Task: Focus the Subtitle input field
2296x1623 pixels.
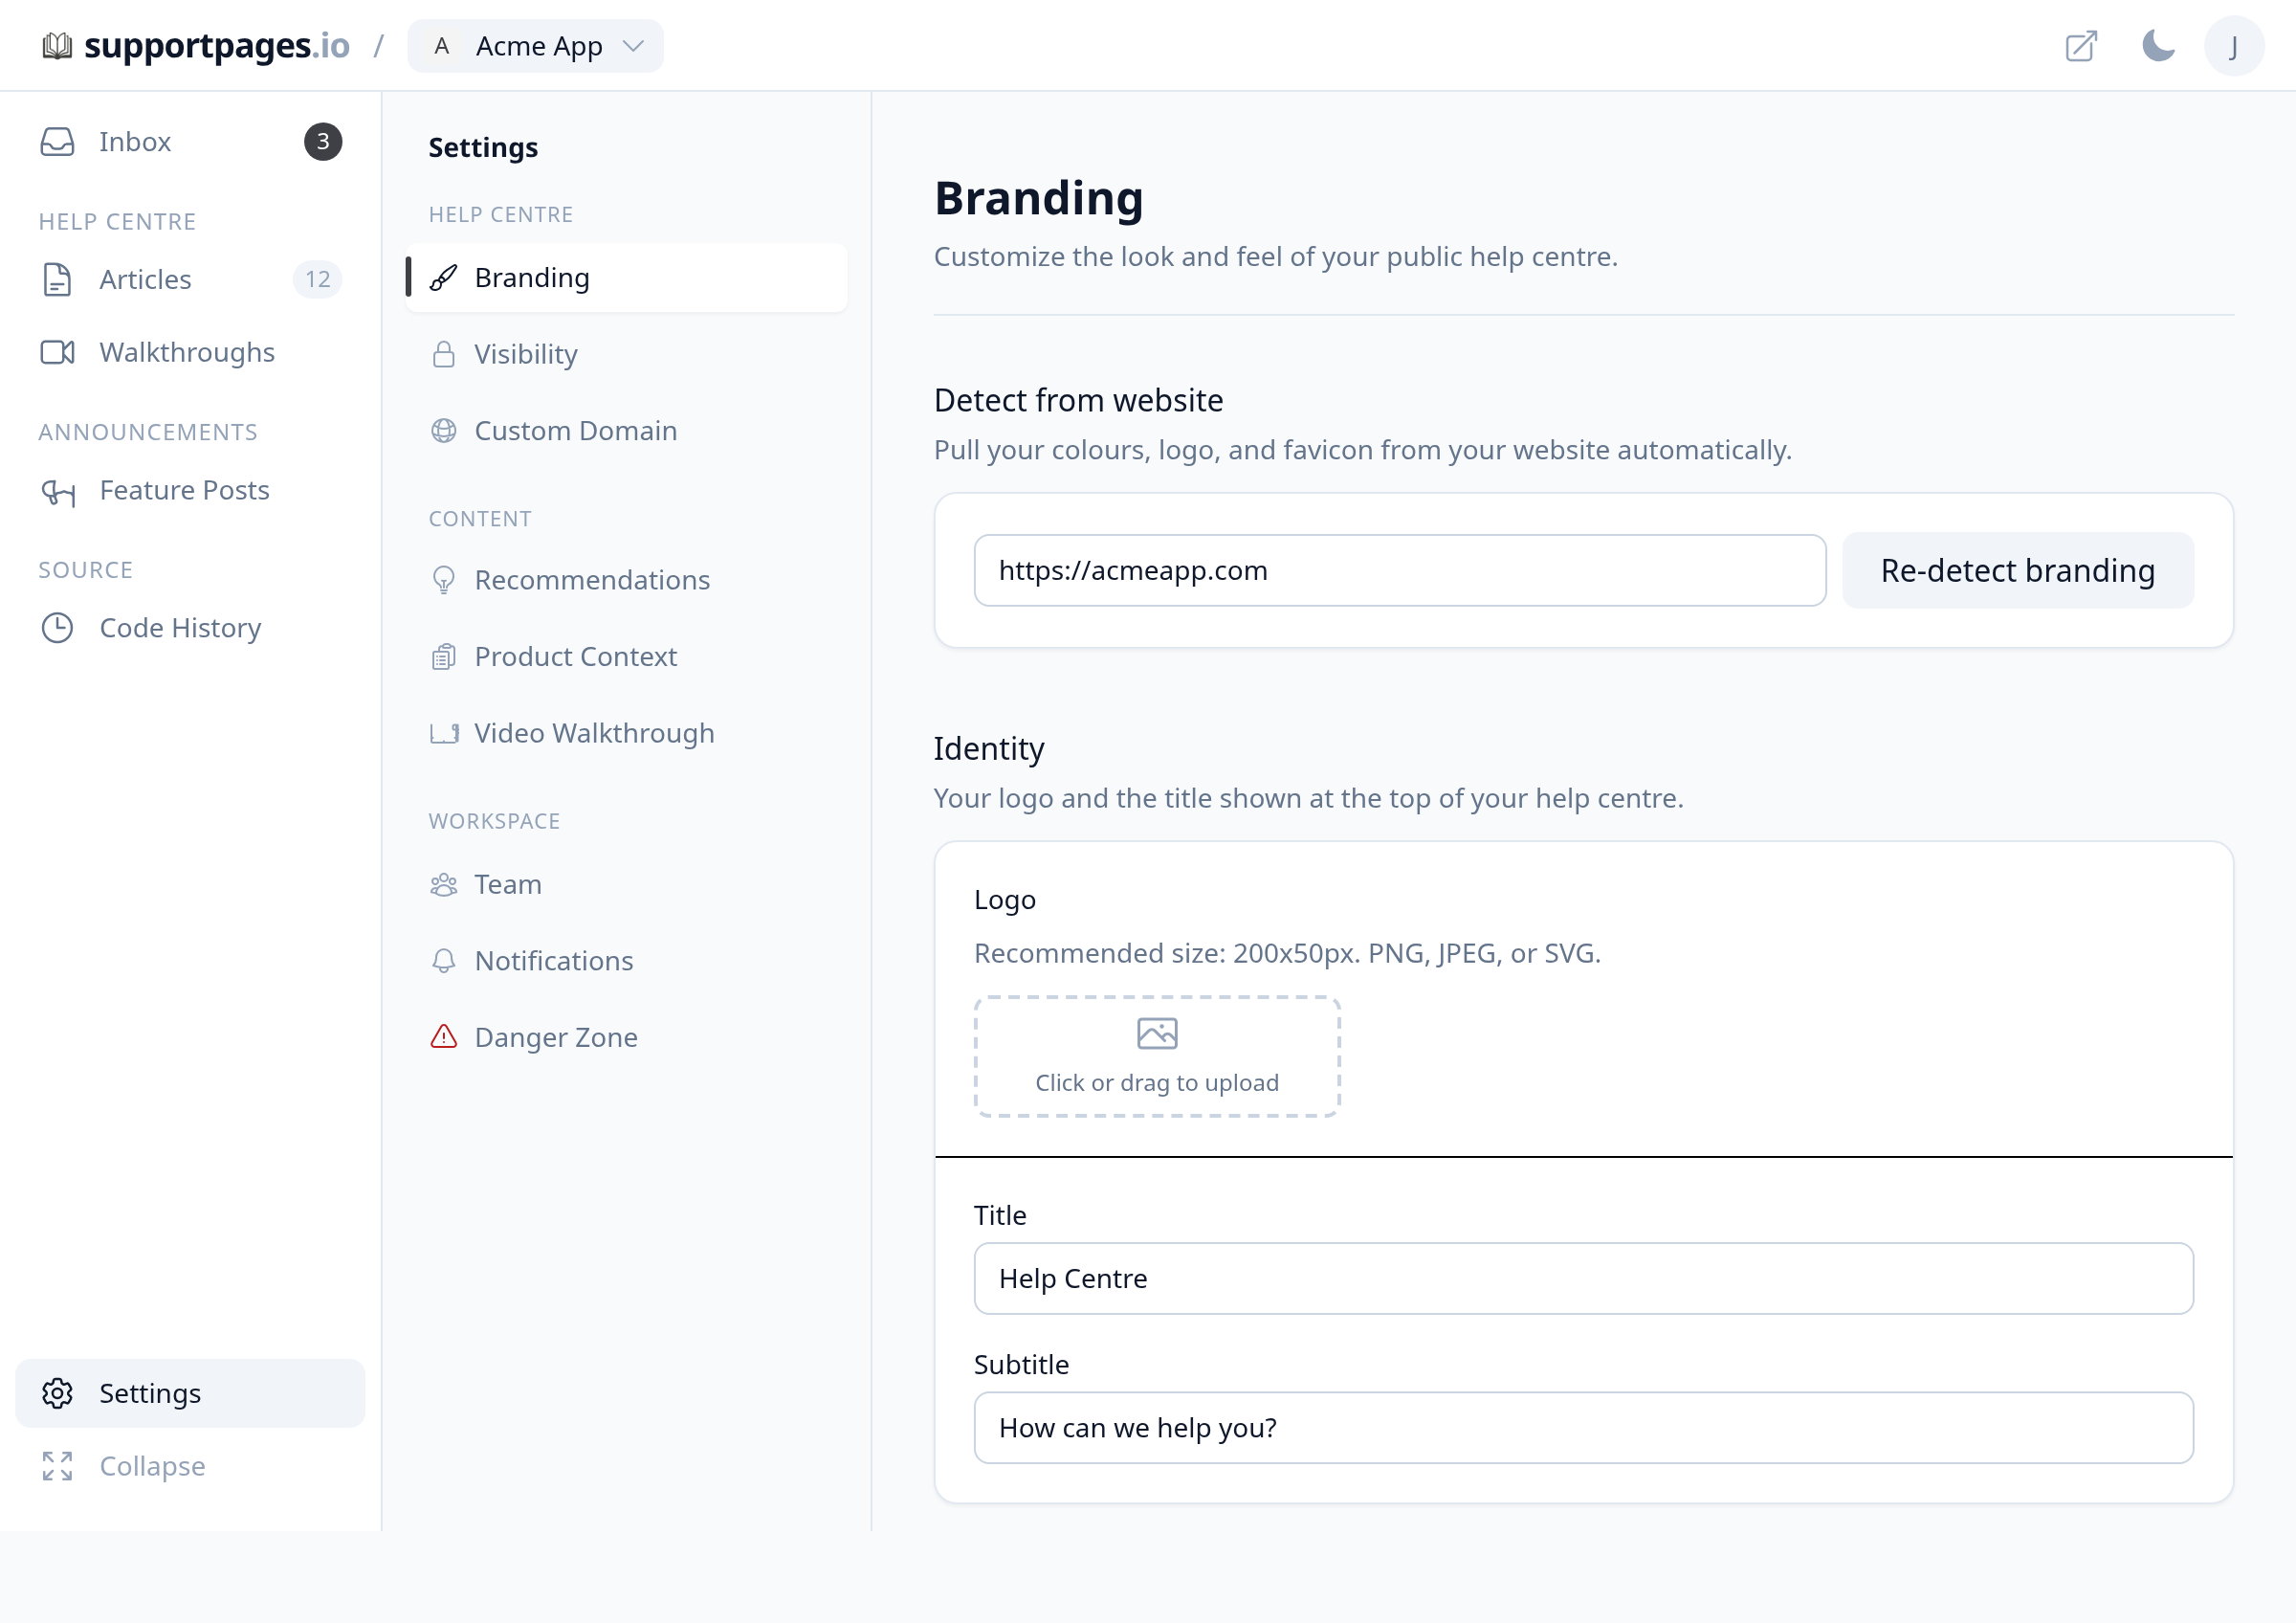Action: pos(1584,1428)
